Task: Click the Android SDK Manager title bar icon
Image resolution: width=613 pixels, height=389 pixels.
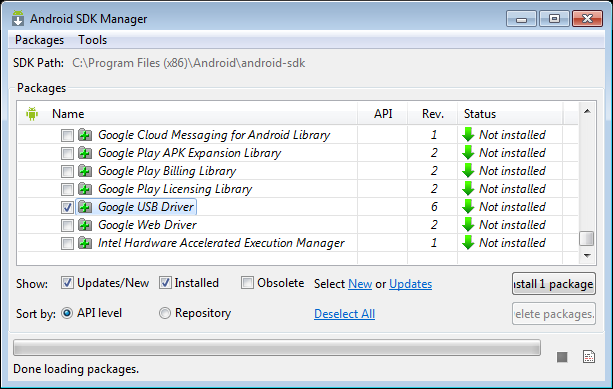Action: tap(18, 18)
